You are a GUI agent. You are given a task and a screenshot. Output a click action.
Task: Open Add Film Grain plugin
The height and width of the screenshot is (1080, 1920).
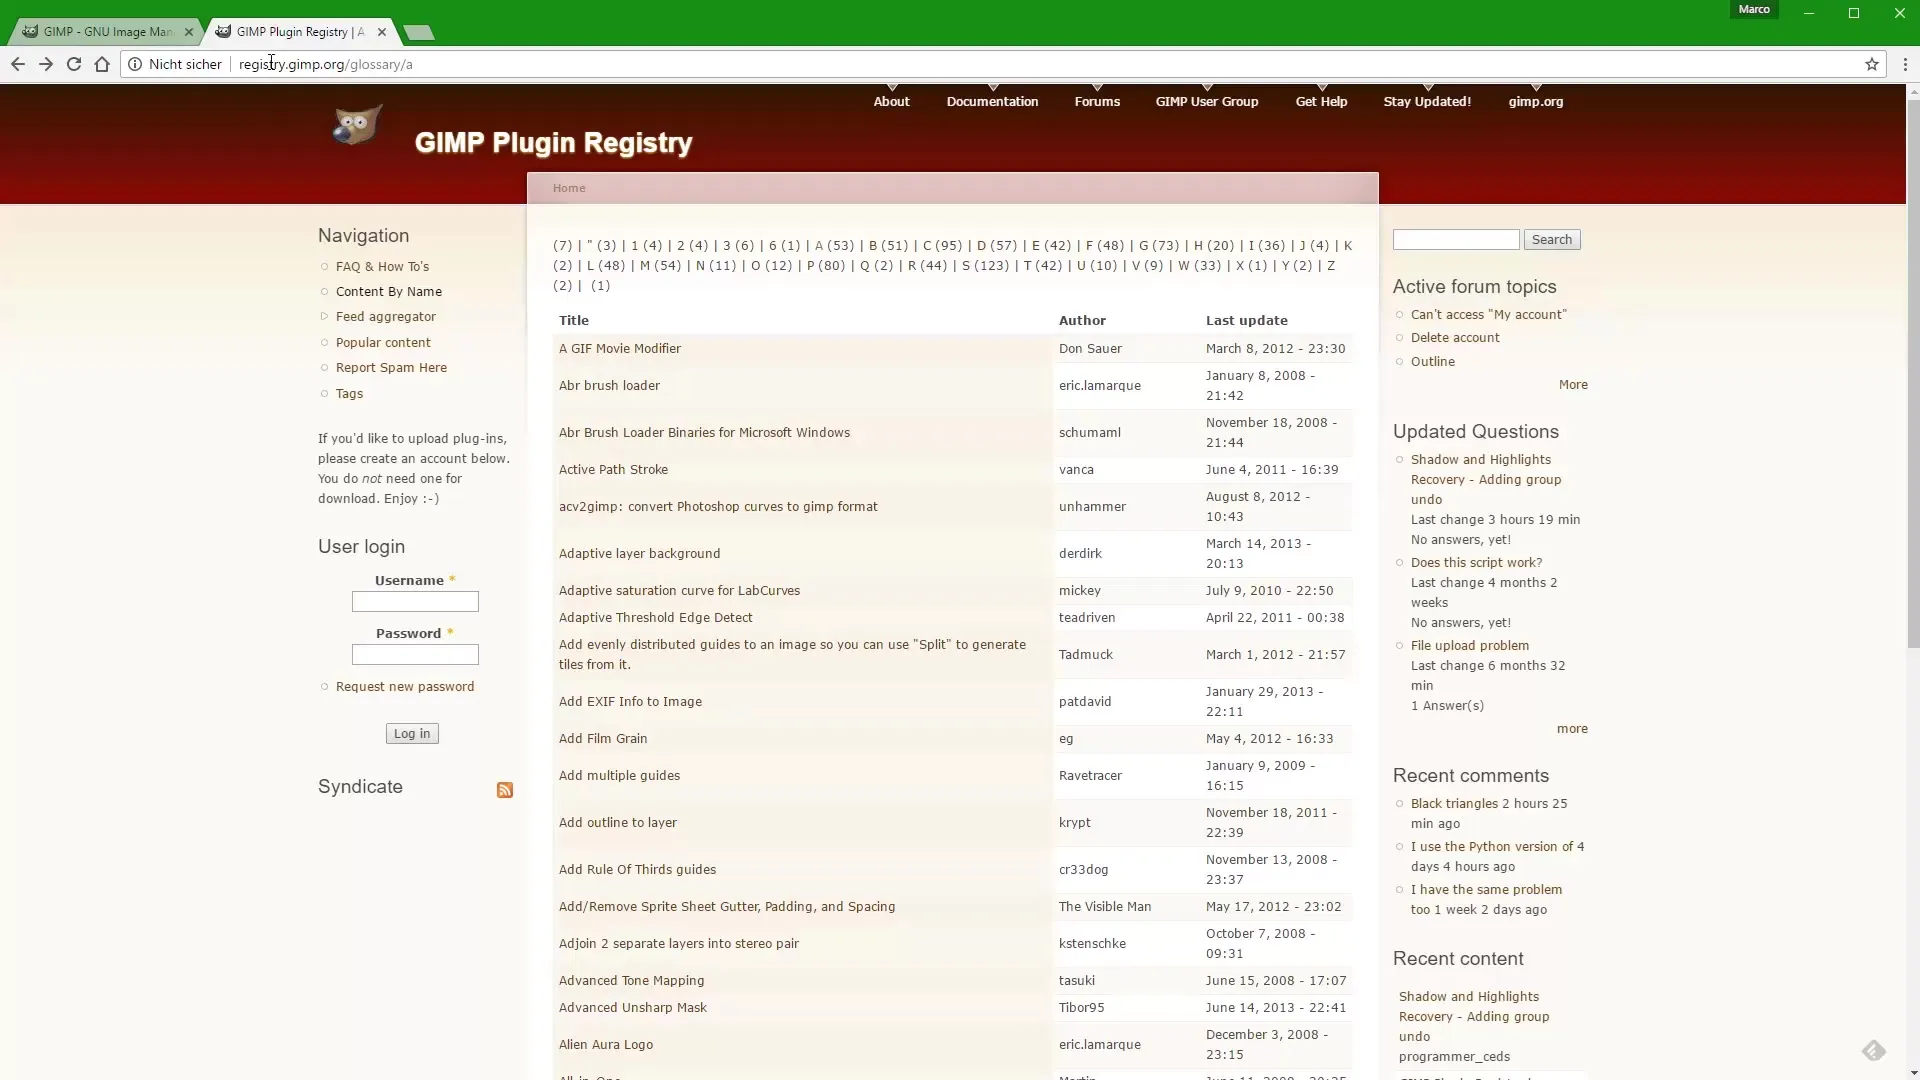(603, 739)
